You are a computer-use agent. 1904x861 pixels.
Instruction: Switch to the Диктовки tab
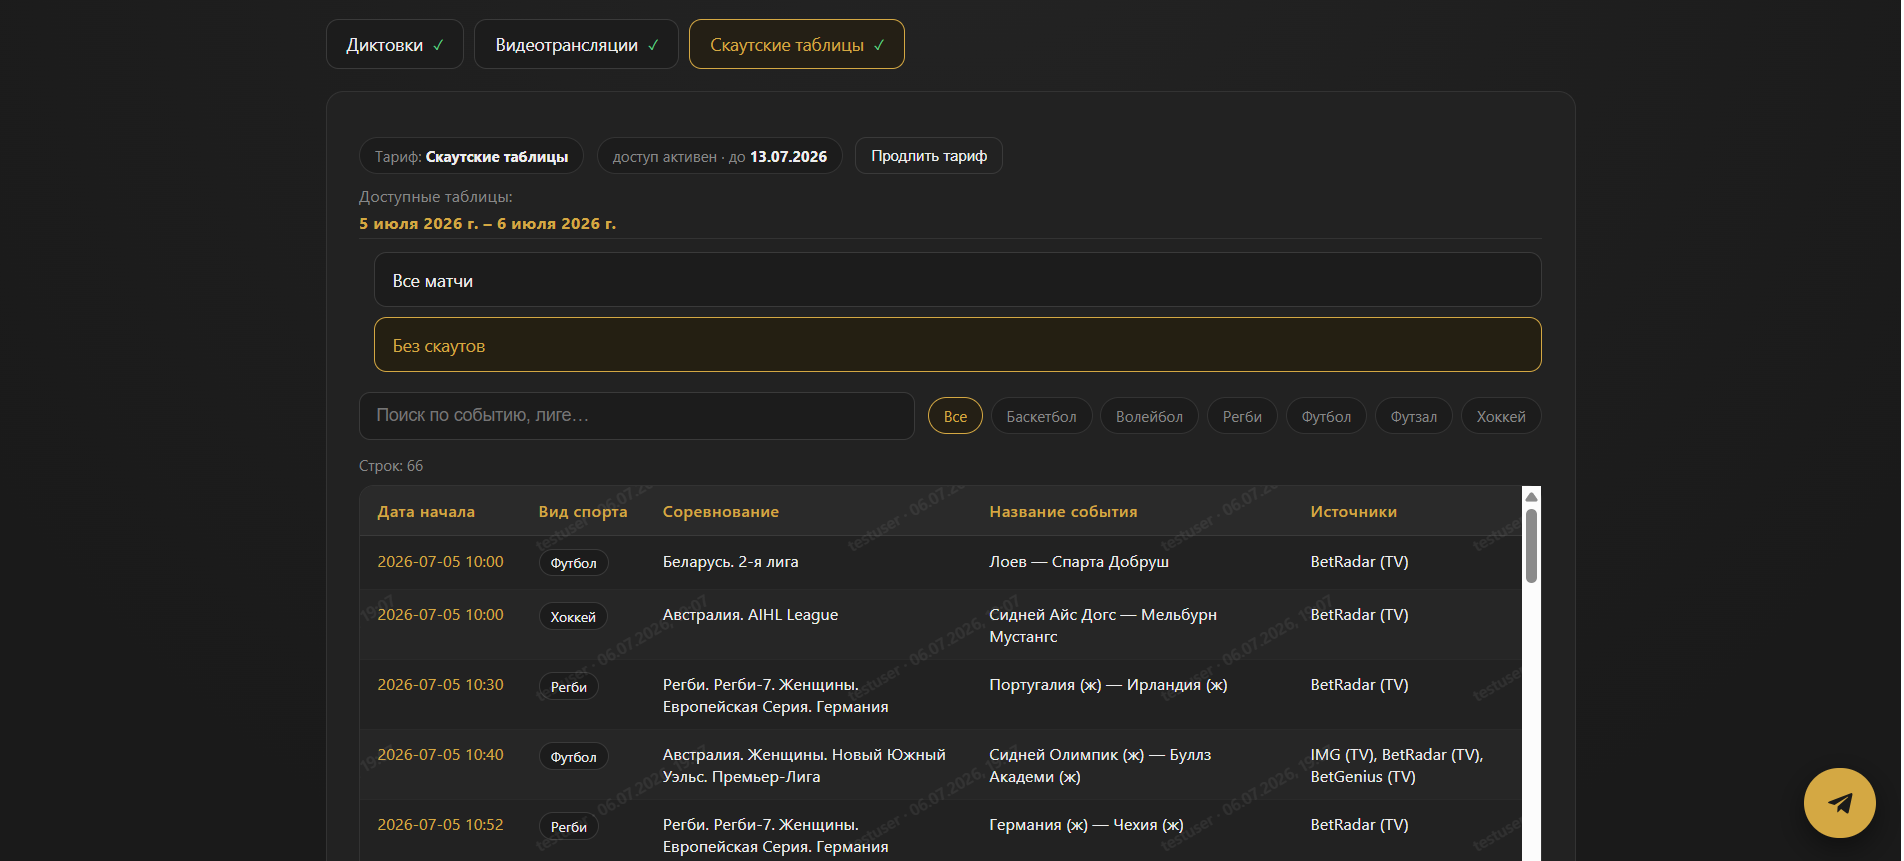coord(395,45)
